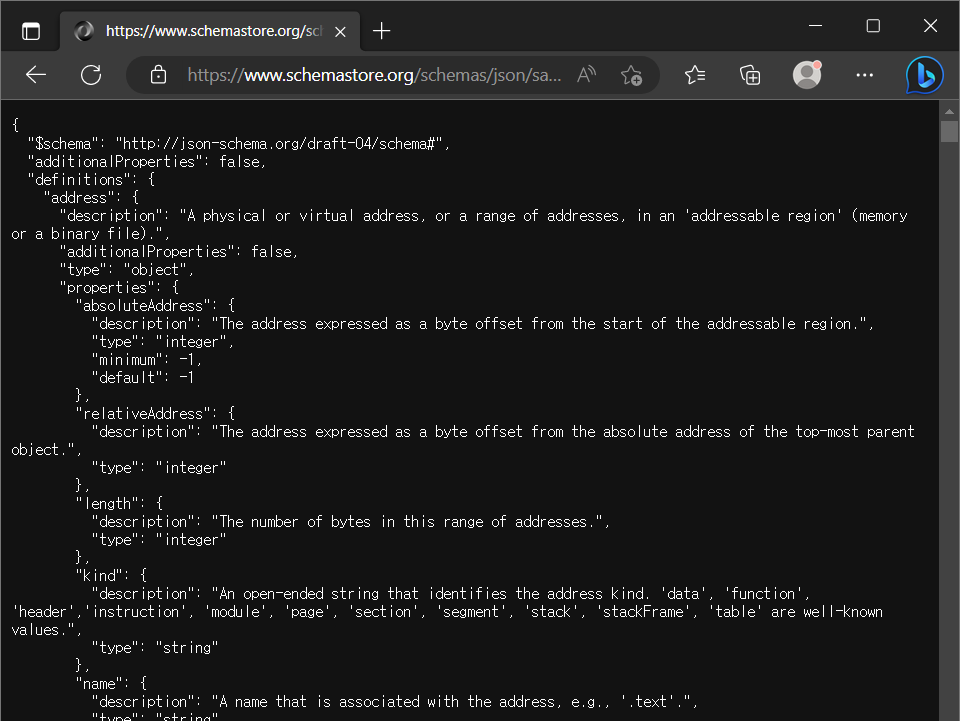Open a new browser tab
The image size is (960, 721).
click(x=381, y=31)
